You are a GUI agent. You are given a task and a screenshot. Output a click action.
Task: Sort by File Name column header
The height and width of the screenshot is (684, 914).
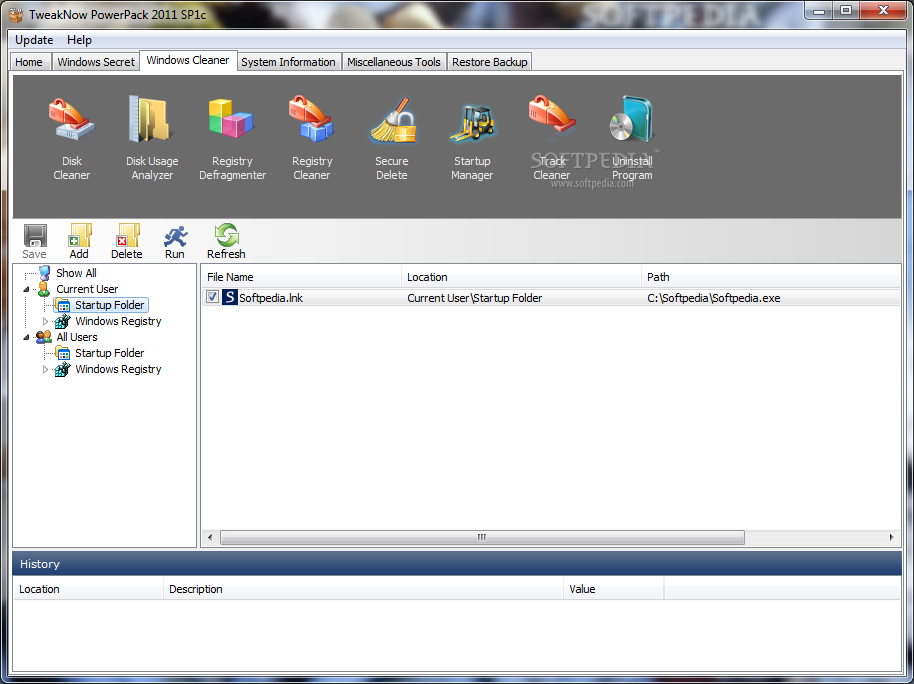click(301, 277)
